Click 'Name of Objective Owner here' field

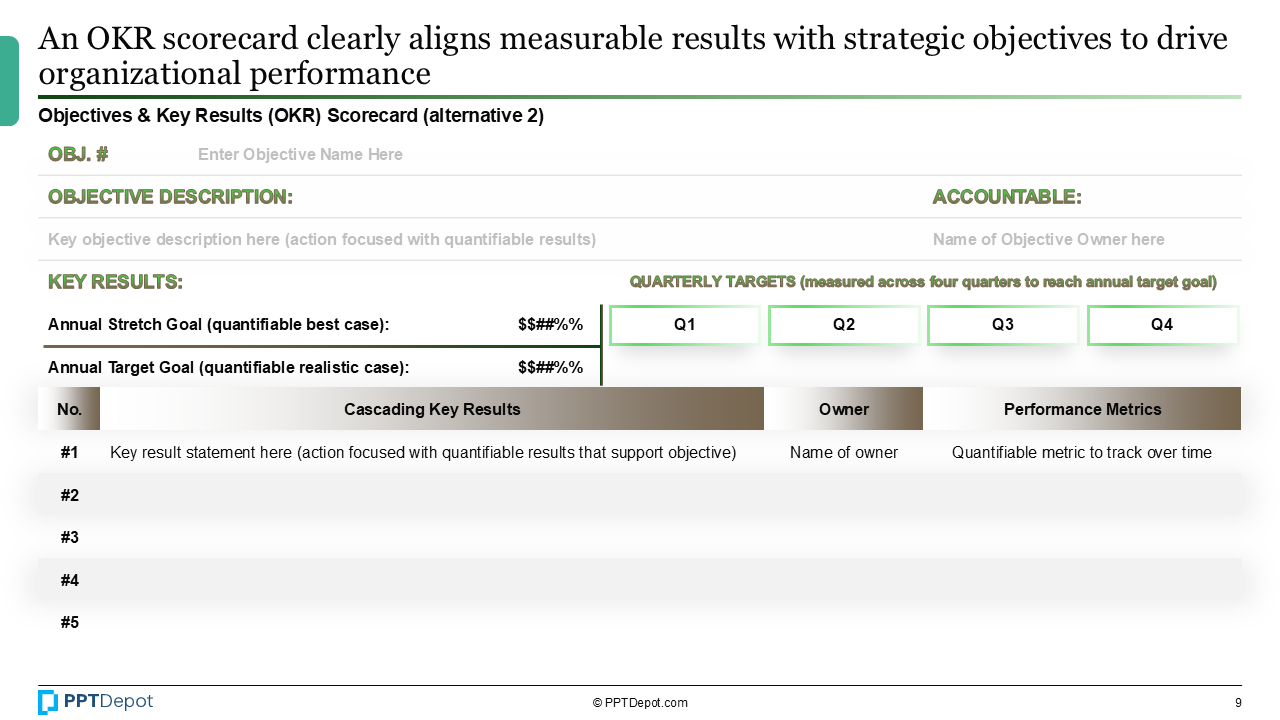pos(1049,240)
